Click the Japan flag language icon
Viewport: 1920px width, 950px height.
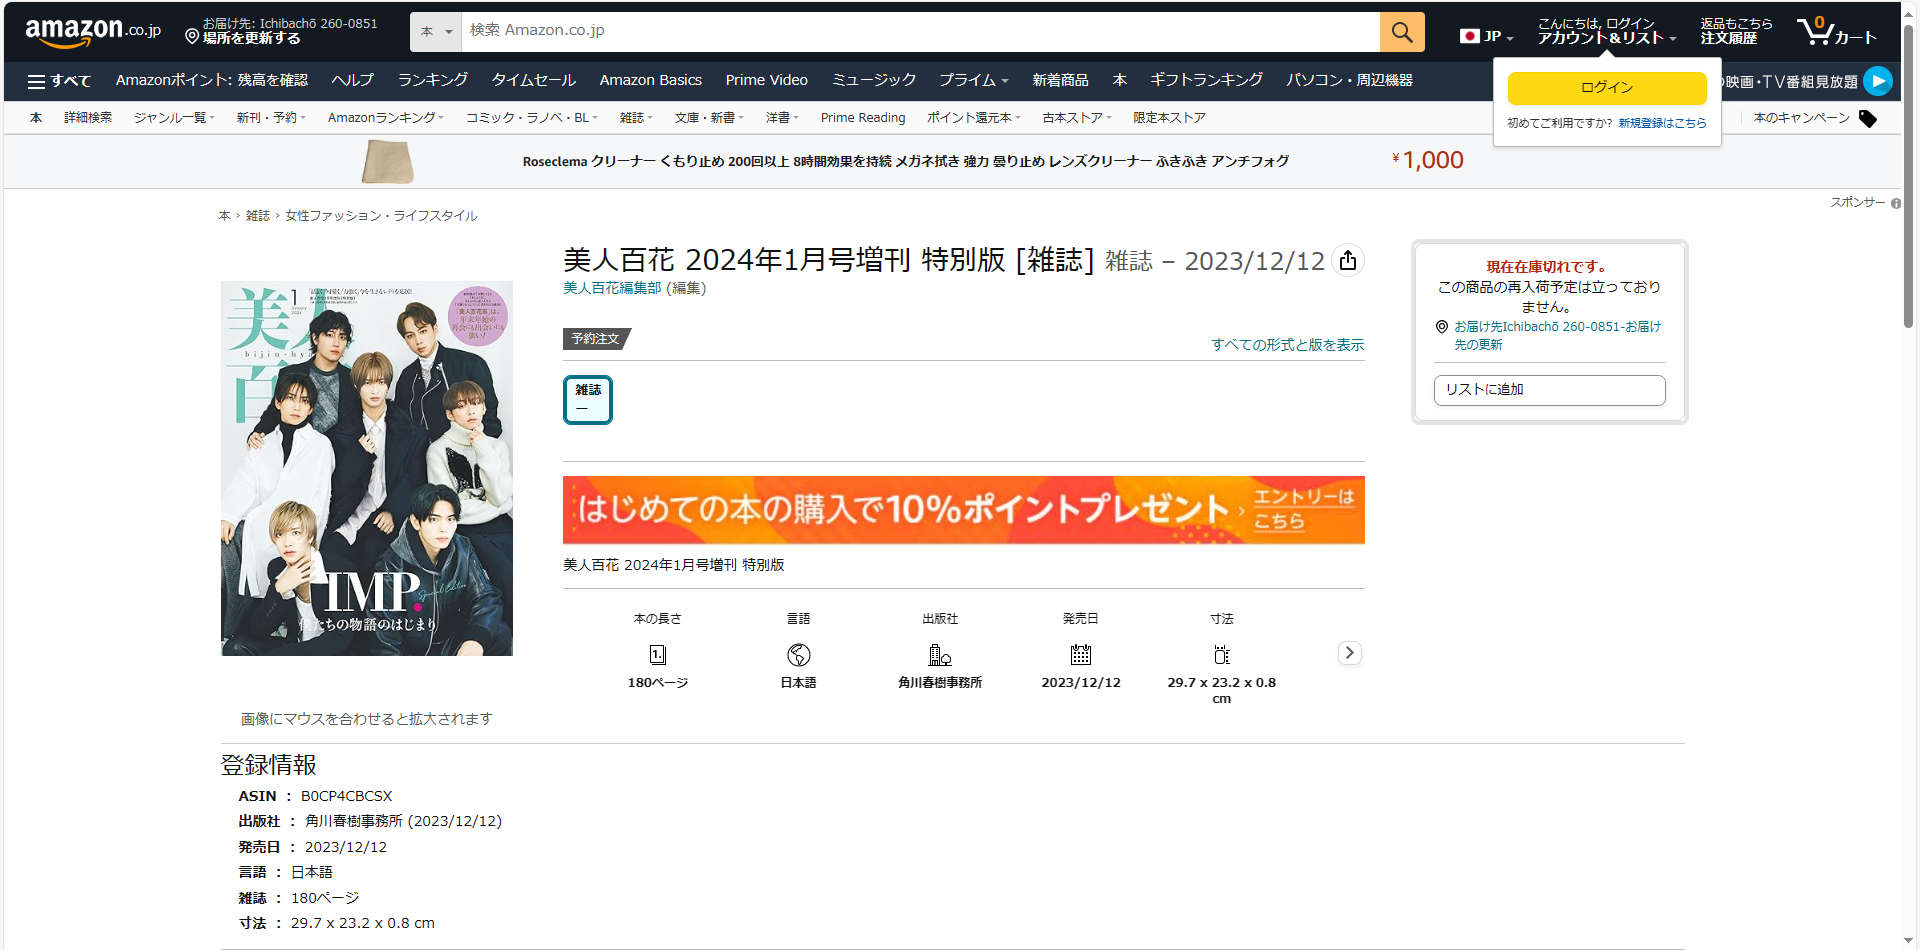(x=1469, y=36)
